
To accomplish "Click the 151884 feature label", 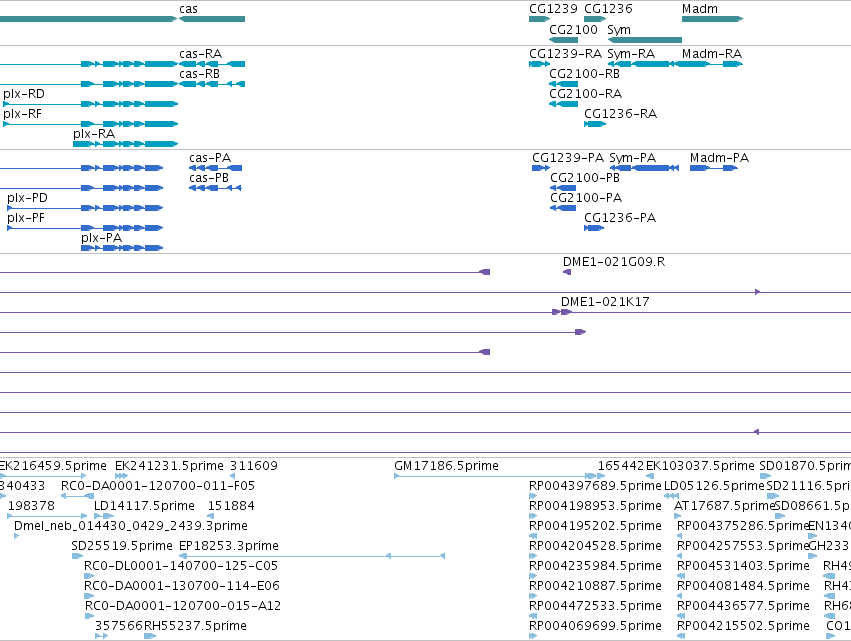I will [x=231, y=506].
